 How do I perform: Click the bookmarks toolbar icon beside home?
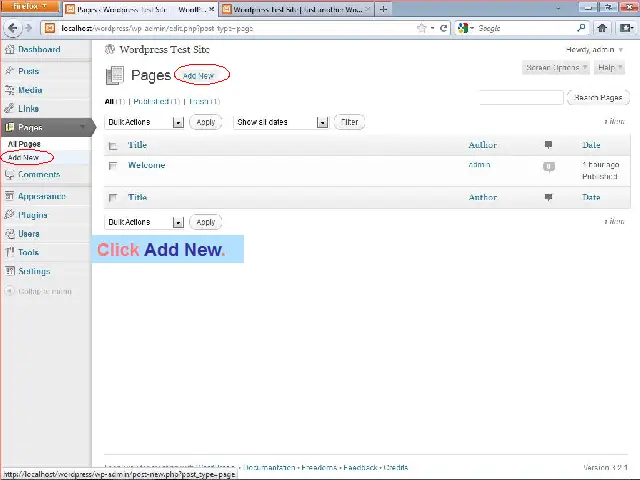coord(627,28)
